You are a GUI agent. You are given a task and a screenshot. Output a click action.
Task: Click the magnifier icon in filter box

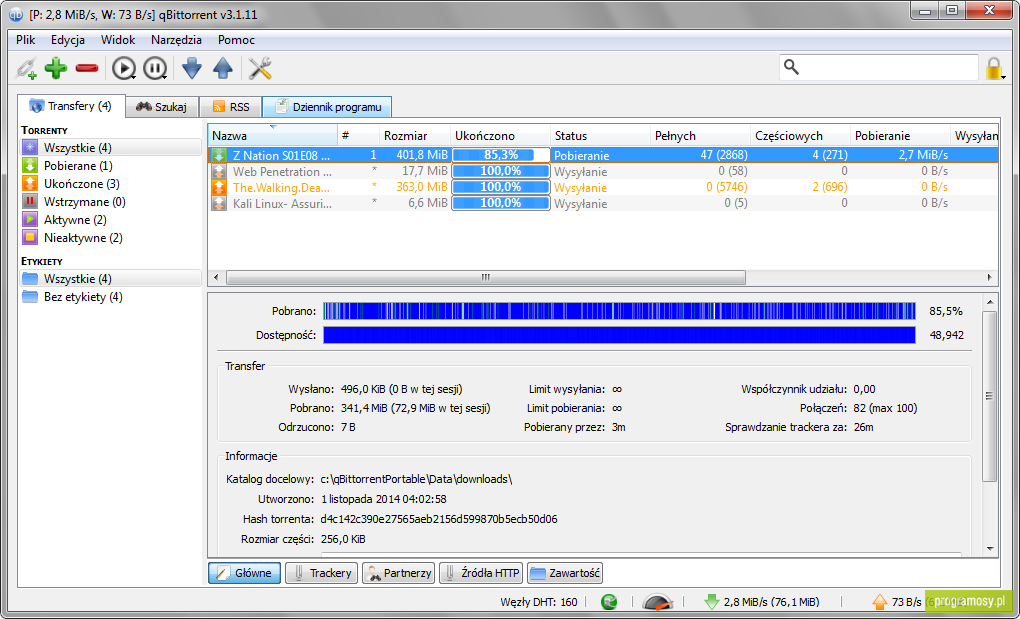791,67
